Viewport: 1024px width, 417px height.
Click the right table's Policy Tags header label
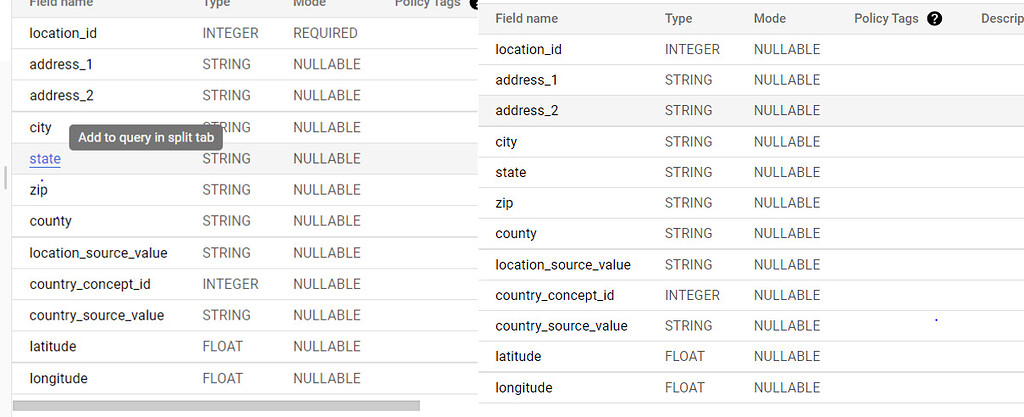(886, 19)
